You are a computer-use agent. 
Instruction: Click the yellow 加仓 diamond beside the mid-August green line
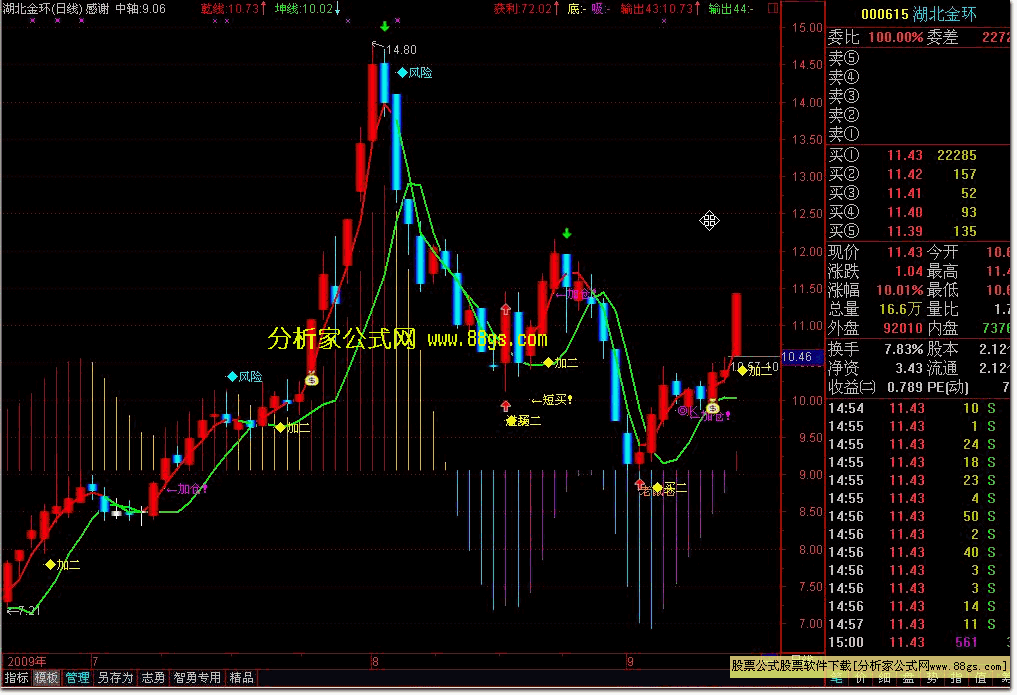pyautogui.click(x=549, y=362)
